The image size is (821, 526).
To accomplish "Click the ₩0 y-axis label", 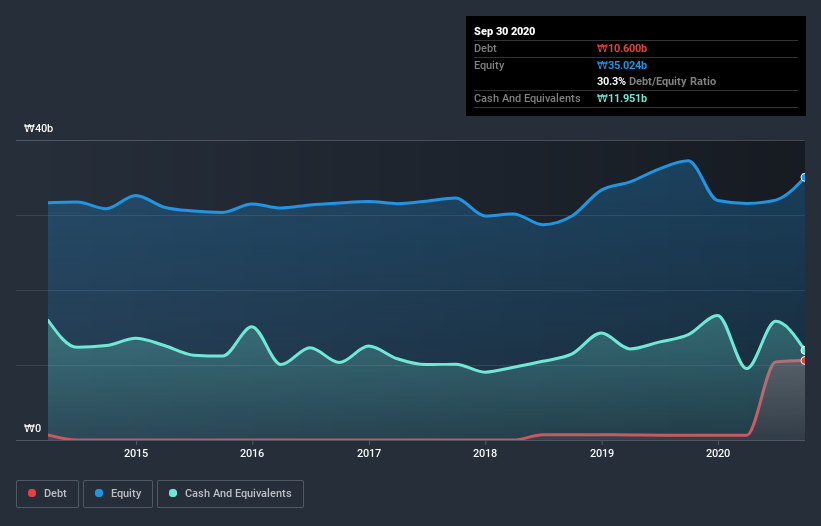I will coord(32,428).
